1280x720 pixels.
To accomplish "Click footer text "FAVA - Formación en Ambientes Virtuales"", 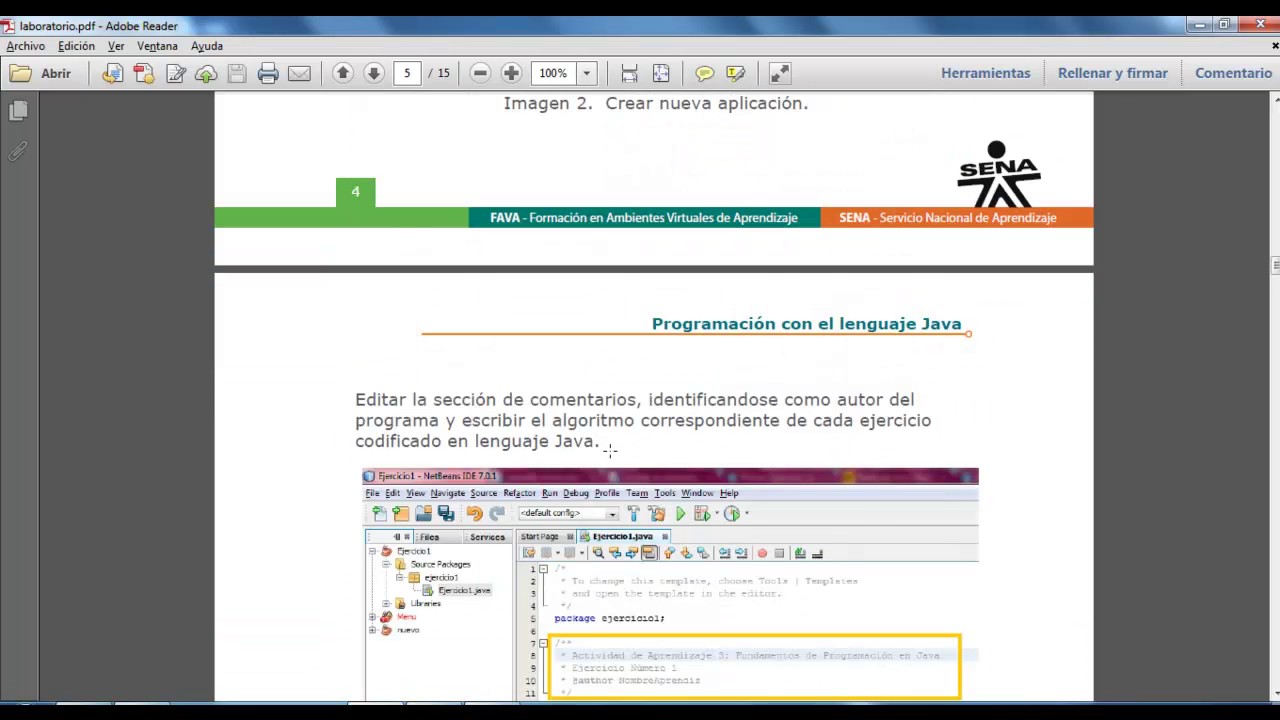I will click(x=643, y=217).
